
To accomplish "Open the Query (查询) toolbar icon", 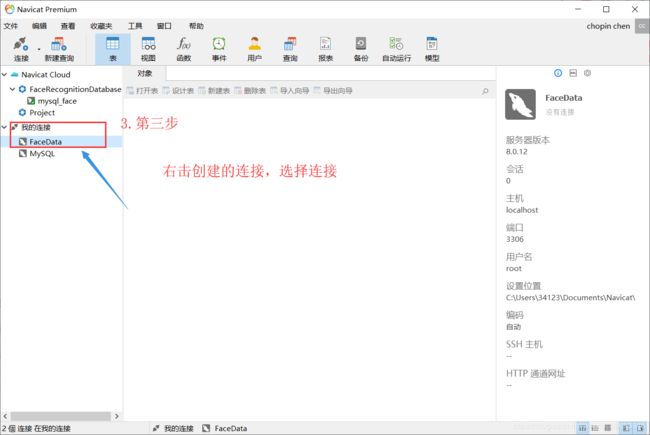I will (x=290, y=49).
